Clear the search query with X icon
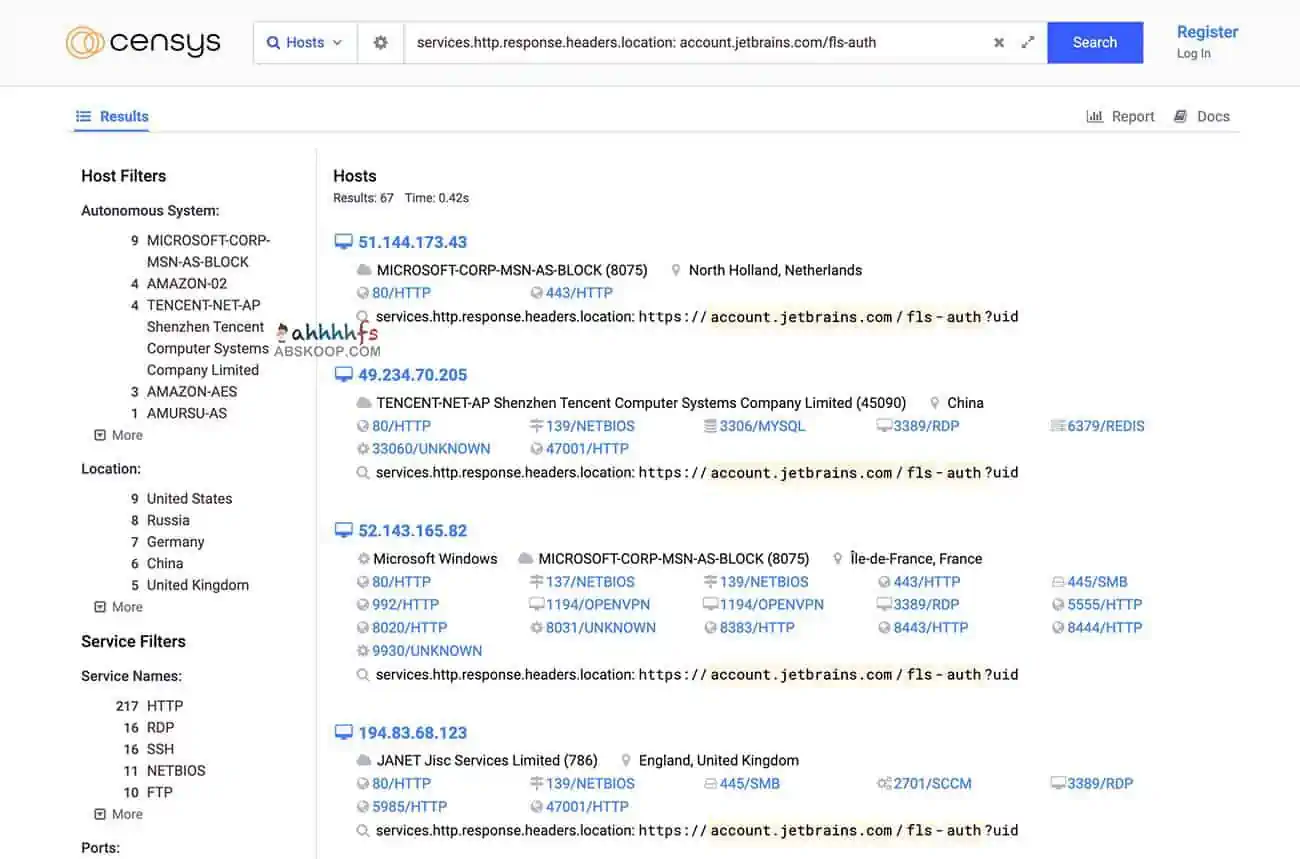 [998, 43]
